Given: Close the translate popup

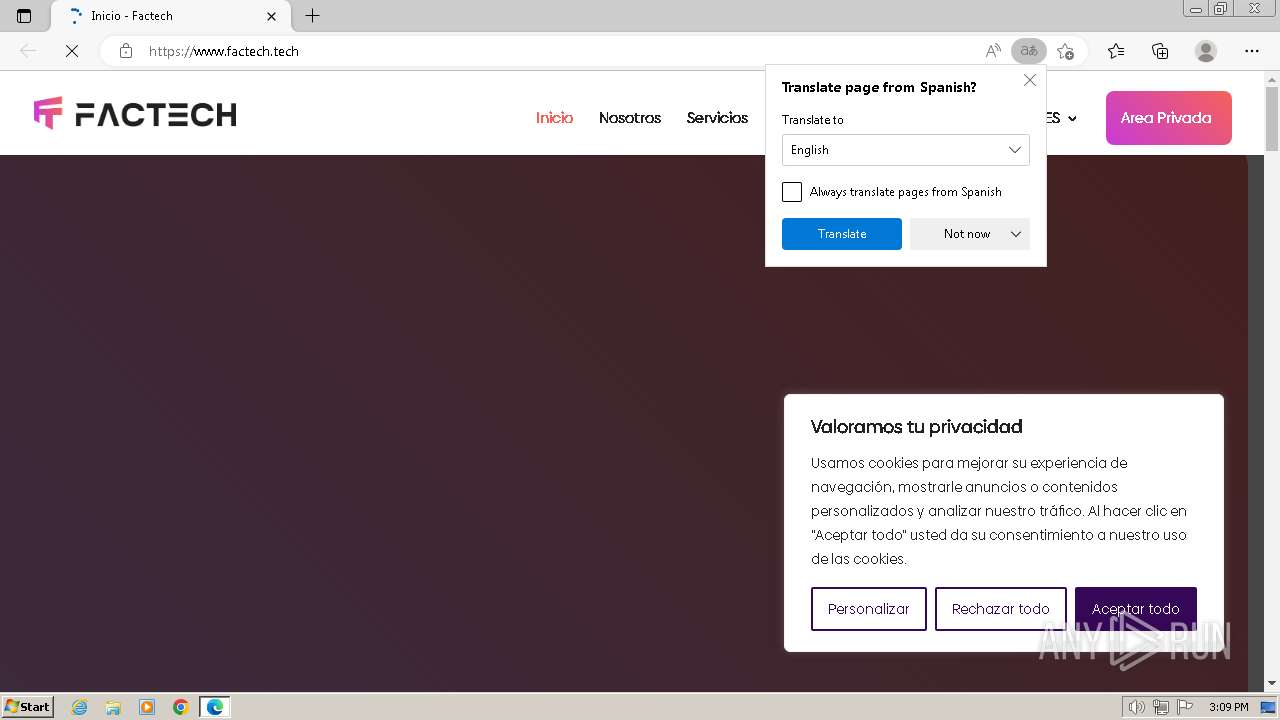Looking at the screenshot, I should point(1030,80).
